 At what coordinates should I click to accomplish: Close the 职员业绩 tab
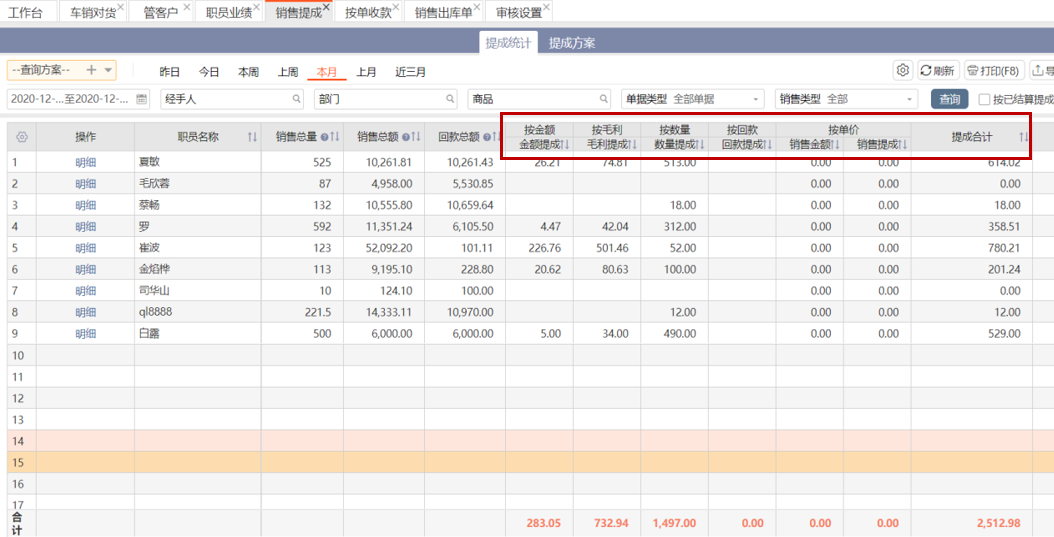pyautogui.click(x=256, y=7)
